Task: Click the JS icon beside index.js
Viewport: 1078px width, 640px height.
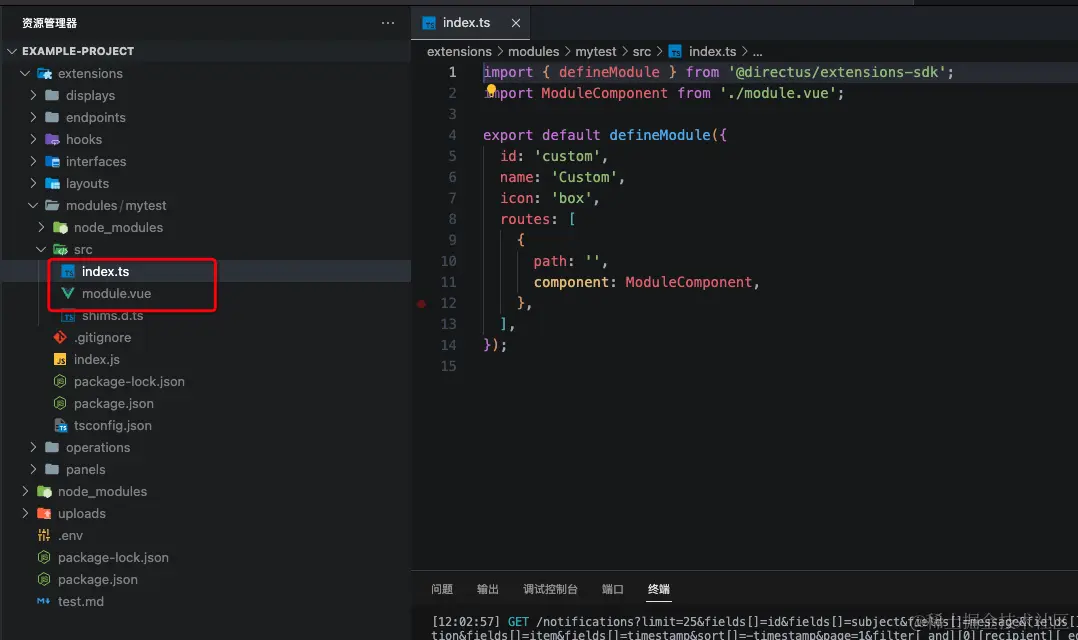Action: [x=60, y=360]
